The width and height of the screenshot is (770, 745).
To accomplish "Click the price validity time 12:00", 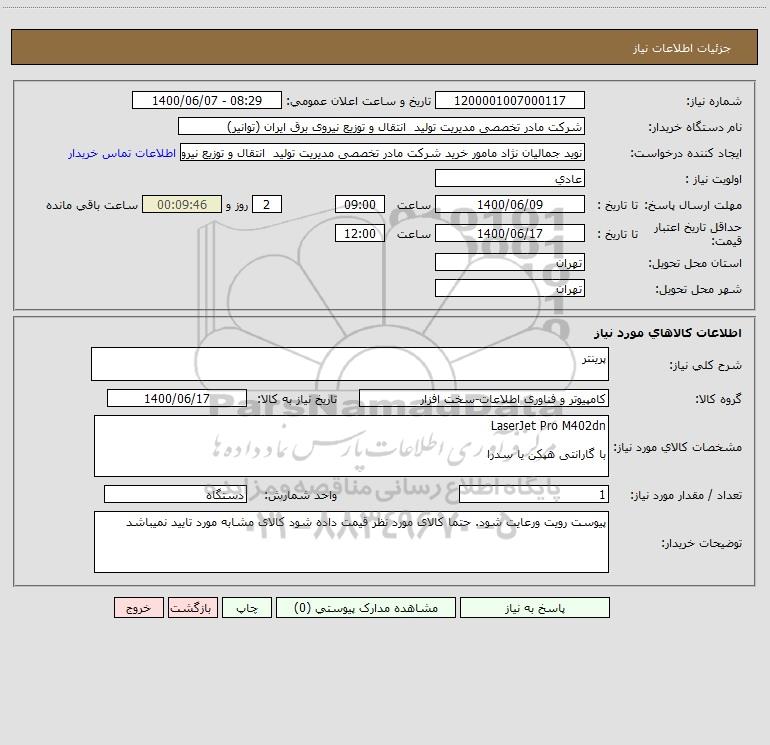I will tap(359, 233).
